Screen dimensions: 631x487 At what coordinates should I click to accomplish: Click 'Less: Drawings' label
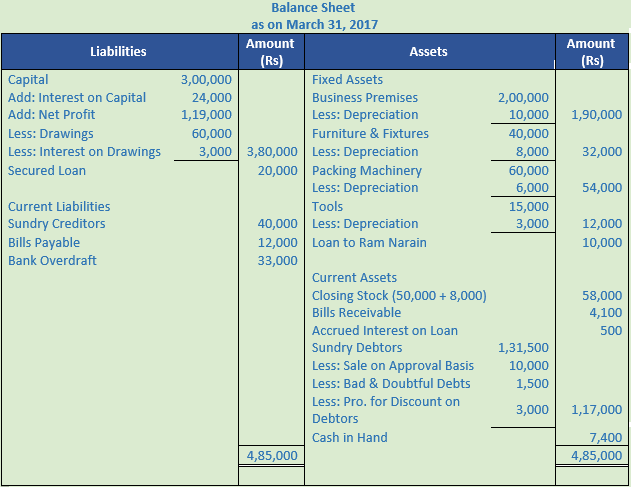point(51,134)
